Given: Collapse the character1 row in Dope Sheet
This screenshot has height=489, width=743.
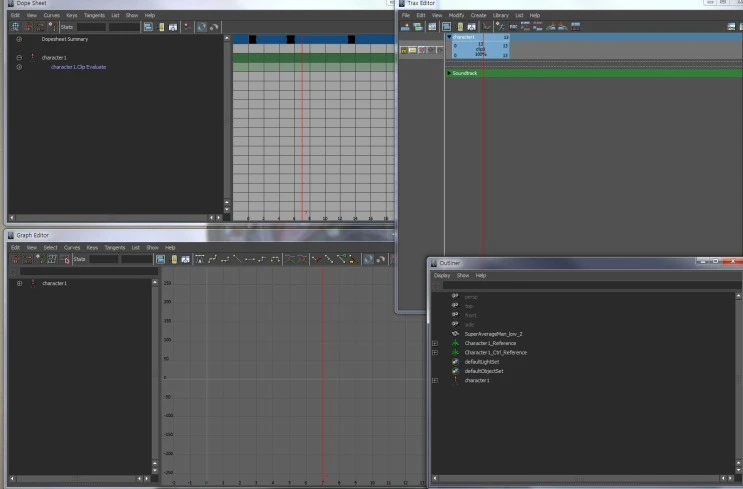Looking at the screenshot, I should [x=19, y=57].
